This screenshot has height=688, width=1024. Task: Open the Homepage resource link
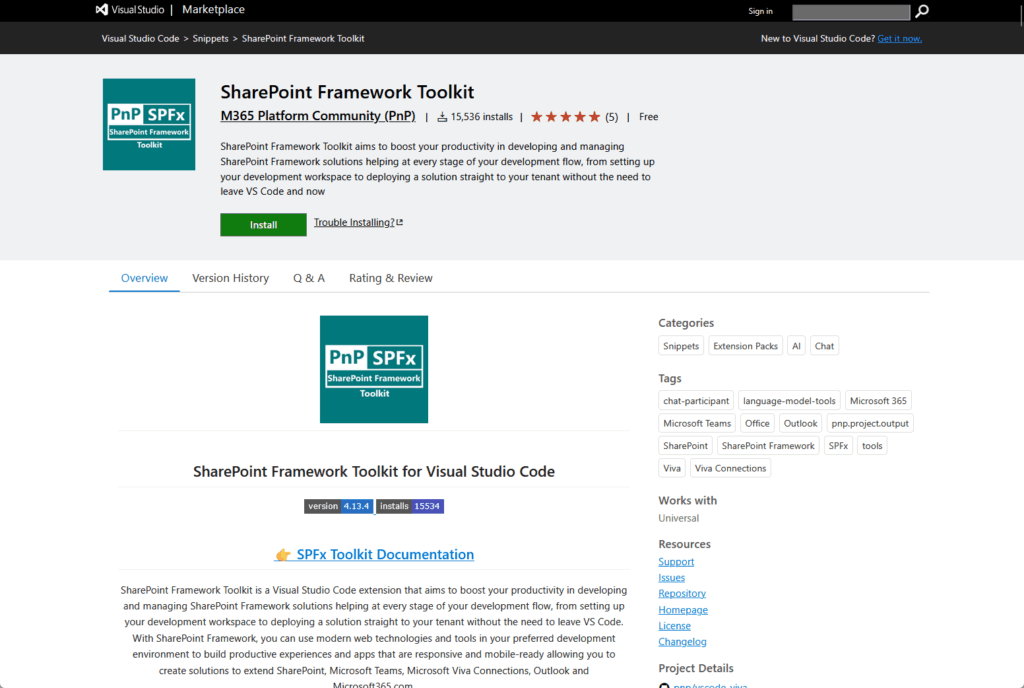[x=683, y=610]
